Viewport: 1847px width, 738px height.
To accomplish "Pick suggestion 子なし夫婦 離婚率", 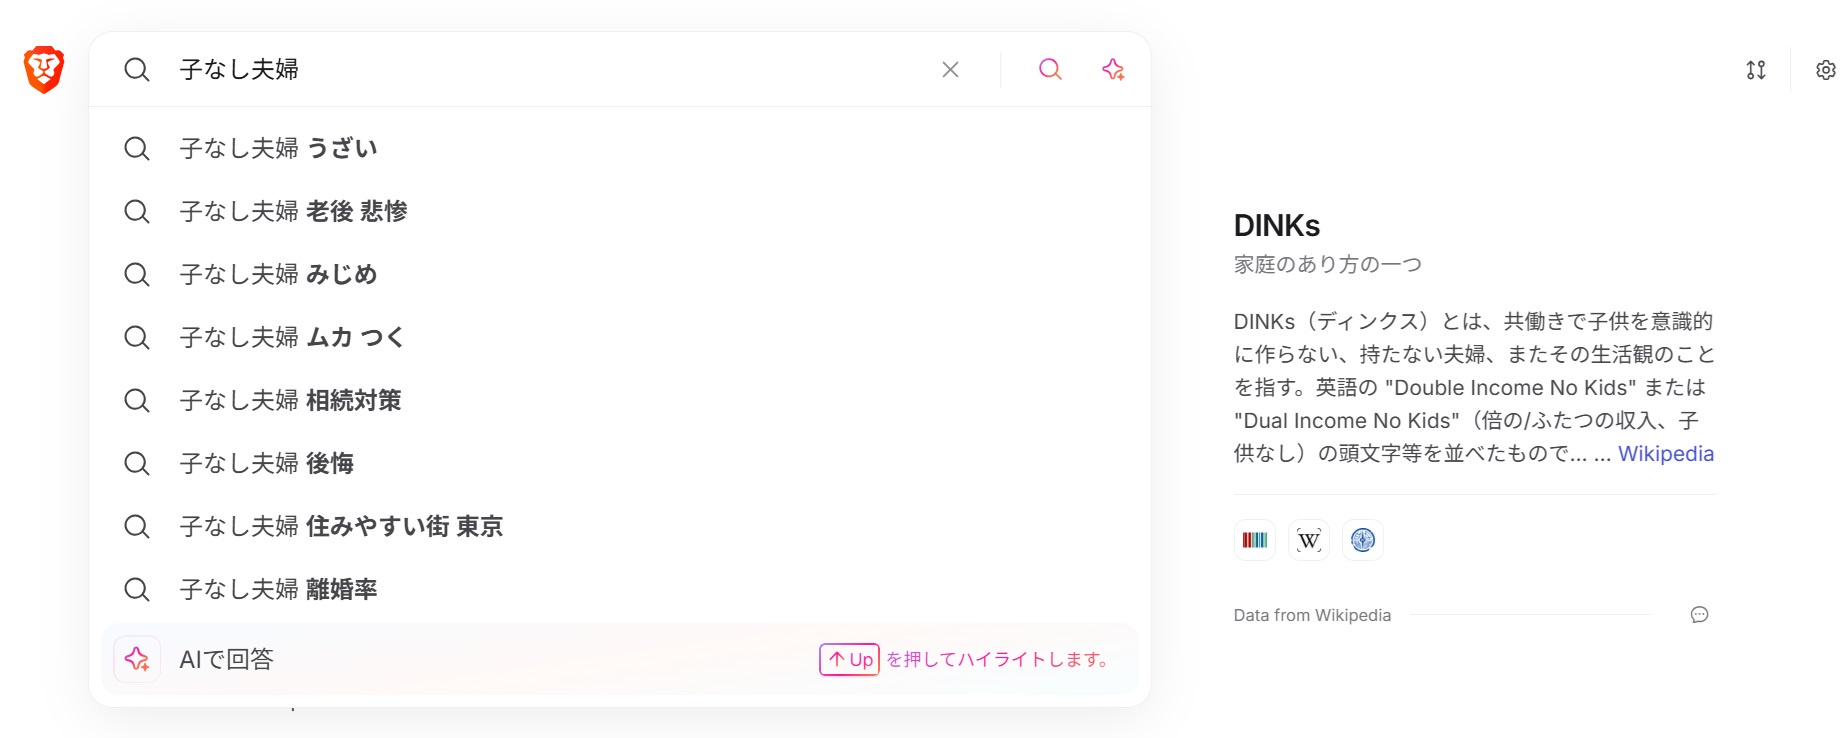I will coord(278,590).
